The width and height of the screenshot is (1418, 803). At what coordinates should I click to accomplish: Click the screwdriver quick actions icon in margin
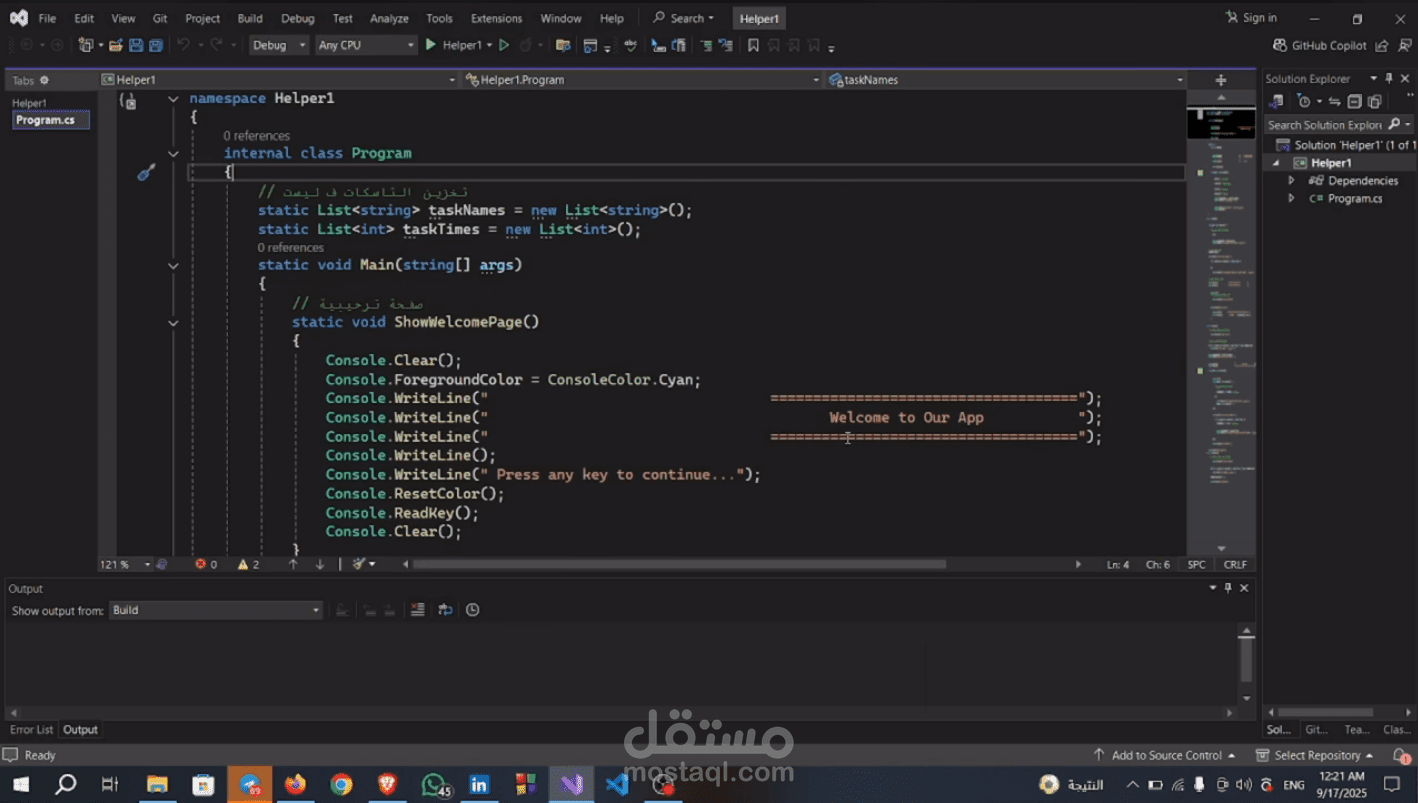pos(146,173)
